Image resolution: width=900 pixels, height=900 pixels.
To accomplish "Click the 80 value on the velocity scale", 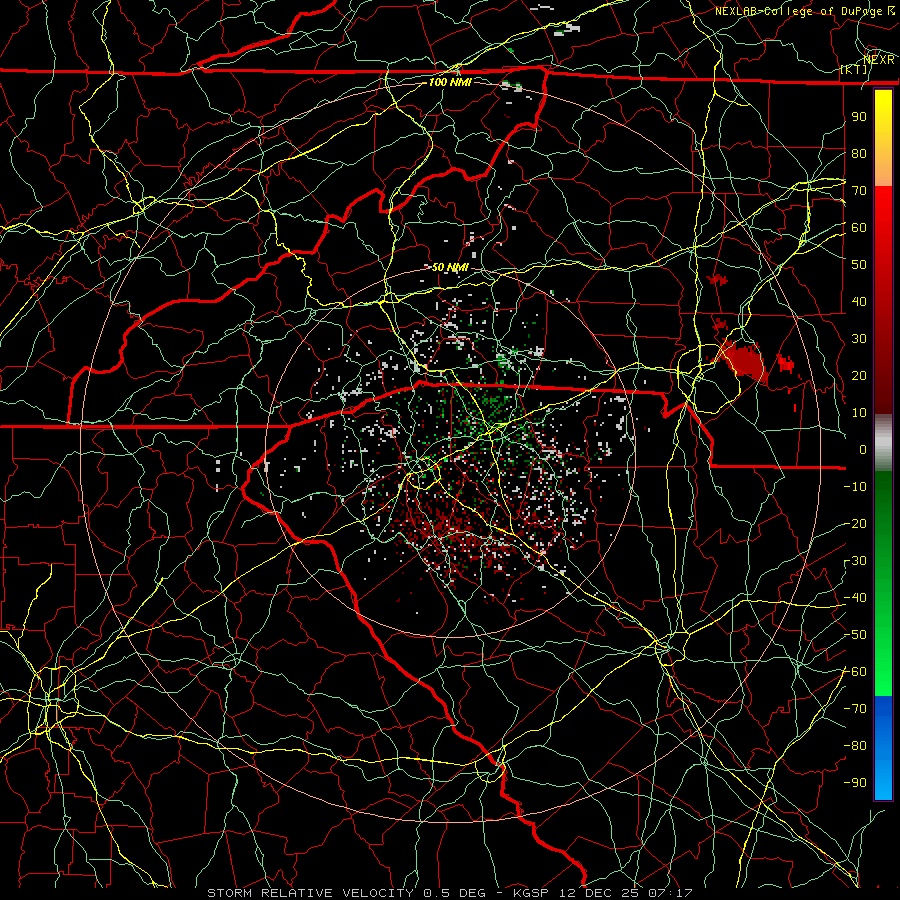I will [x=859, y=154].
